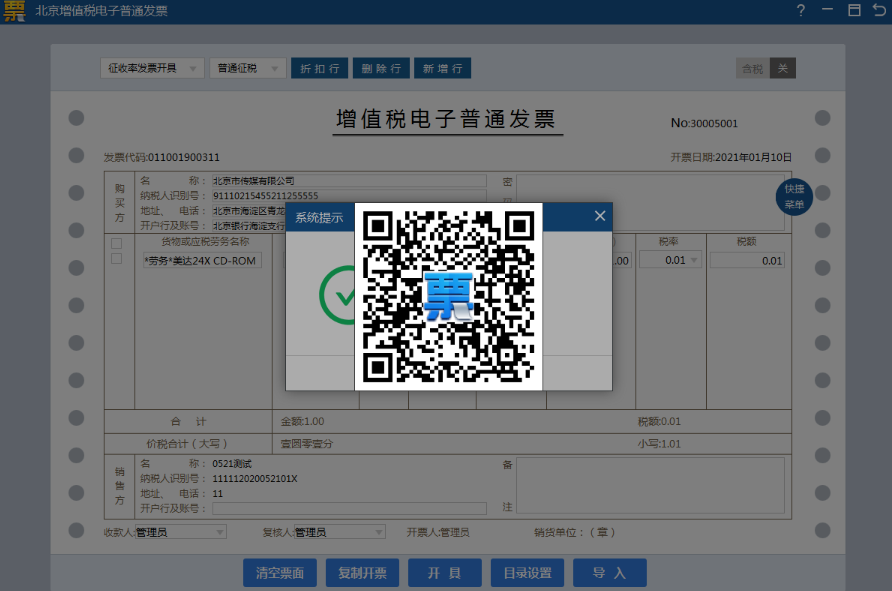Click the buyer tax ID field 9111021545...
Viewport: 892px width, 591px height.
pyautogui.click(x=349, y=196)
